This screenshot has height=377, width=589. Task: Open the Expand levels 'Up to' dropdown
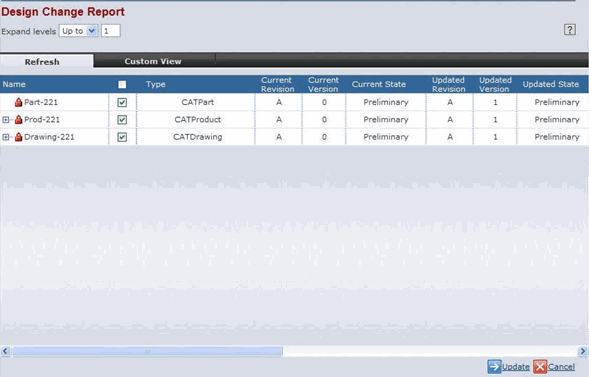coord(79,31)
